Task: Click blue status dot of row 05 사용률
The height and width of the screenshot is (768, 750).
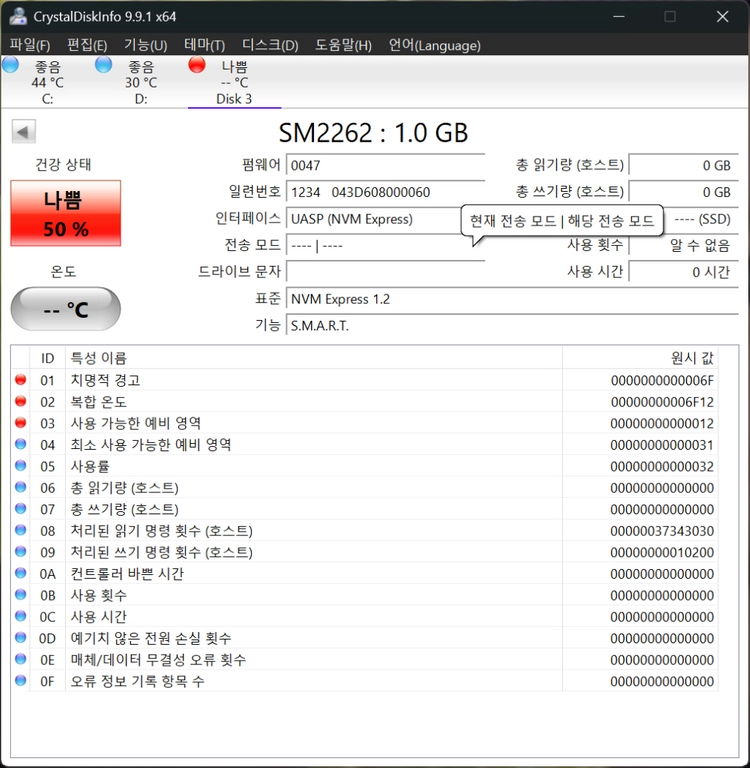Action: pyautogui.click(x=21, y=465)
